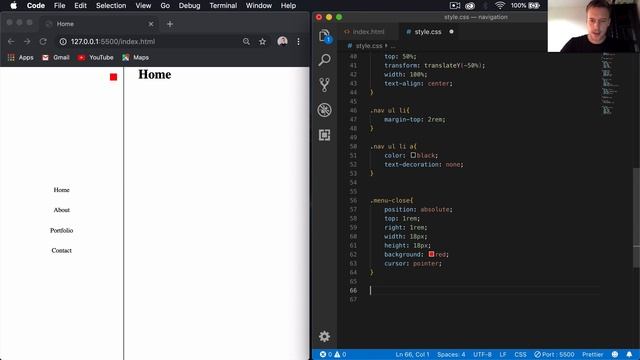Open the Code application menu

click(36, 6)
